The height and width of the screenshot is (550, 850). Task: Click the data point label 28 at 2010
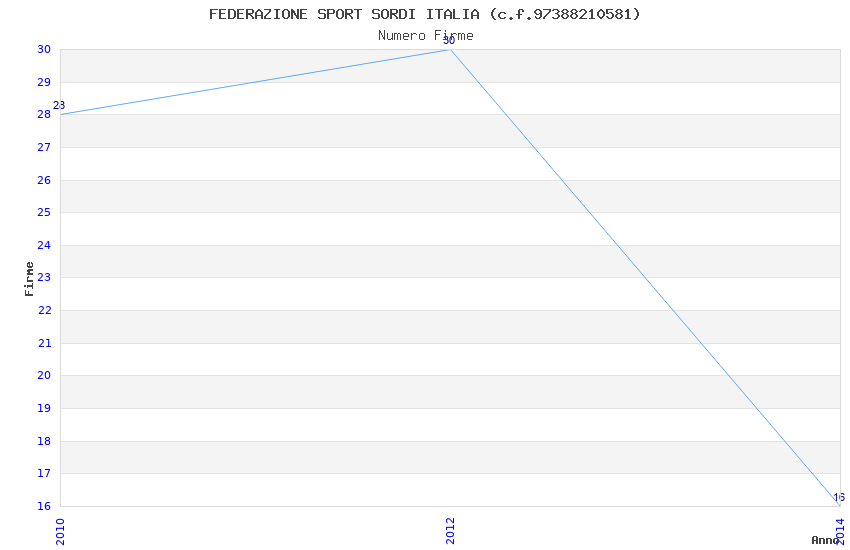tap(59, 105)
